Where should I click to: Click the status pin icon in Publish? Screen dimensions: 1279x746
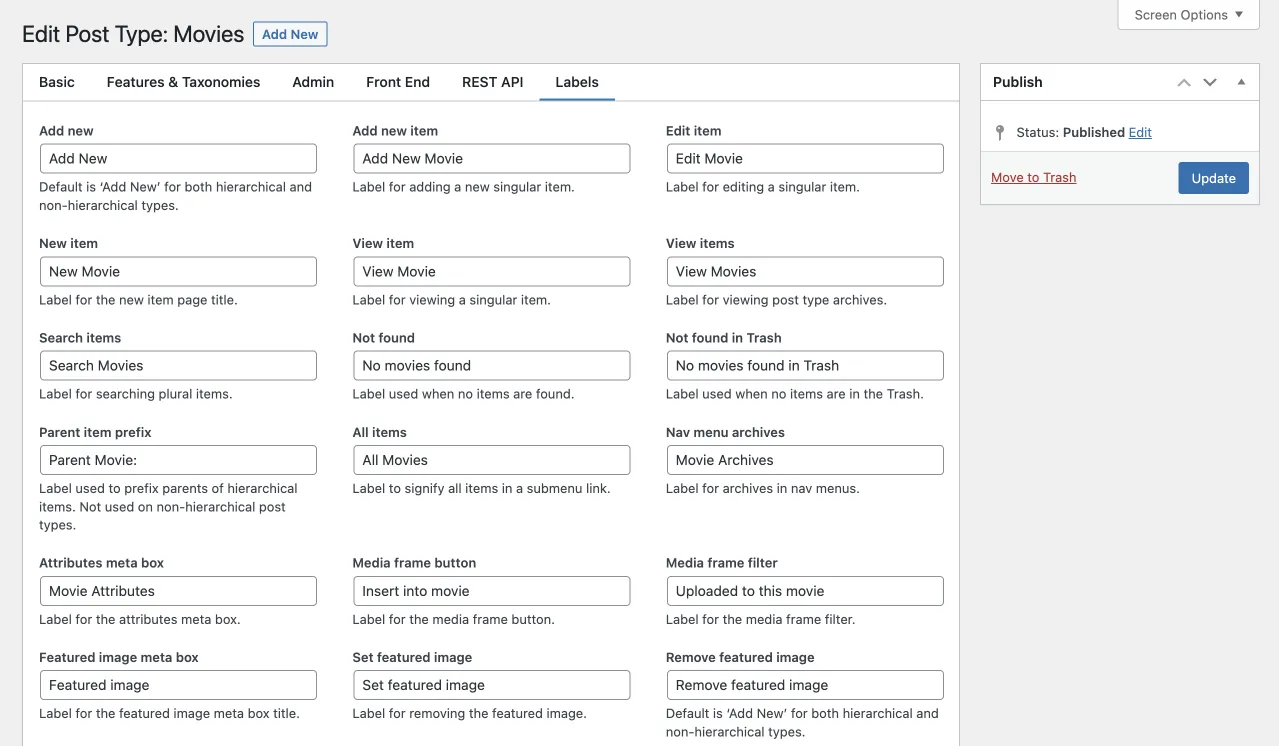pyautogui.click(x=1000, y=132)
